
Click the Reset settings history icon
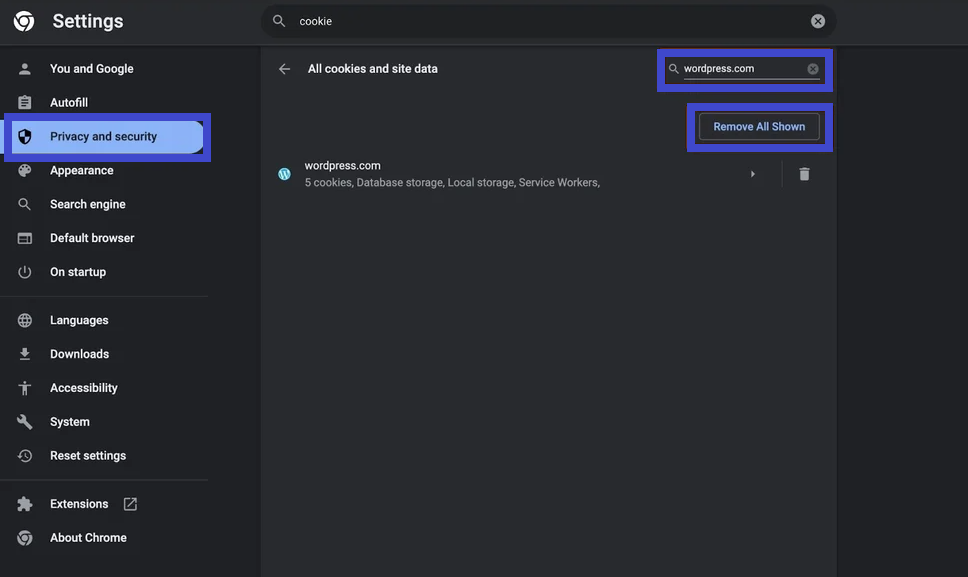[x=25, y=456]
